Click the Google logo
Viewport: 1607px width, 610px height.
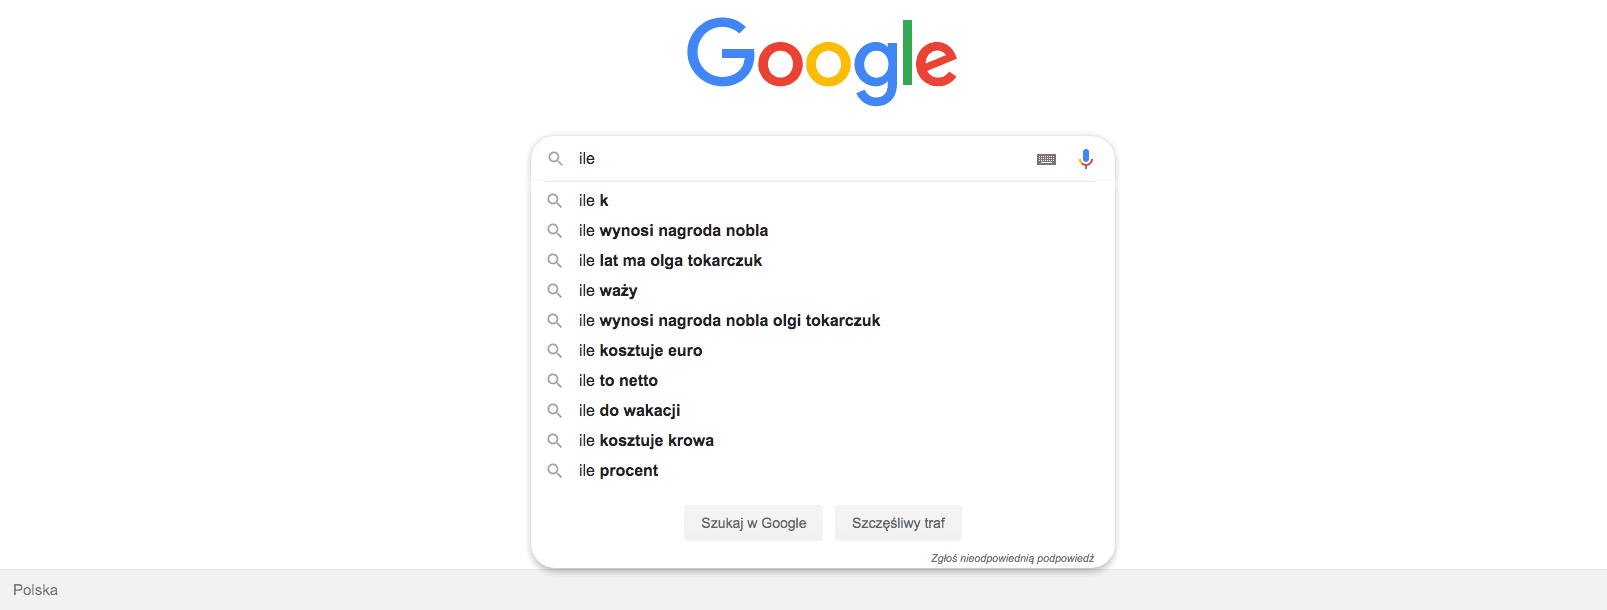[x=822, y=61]
